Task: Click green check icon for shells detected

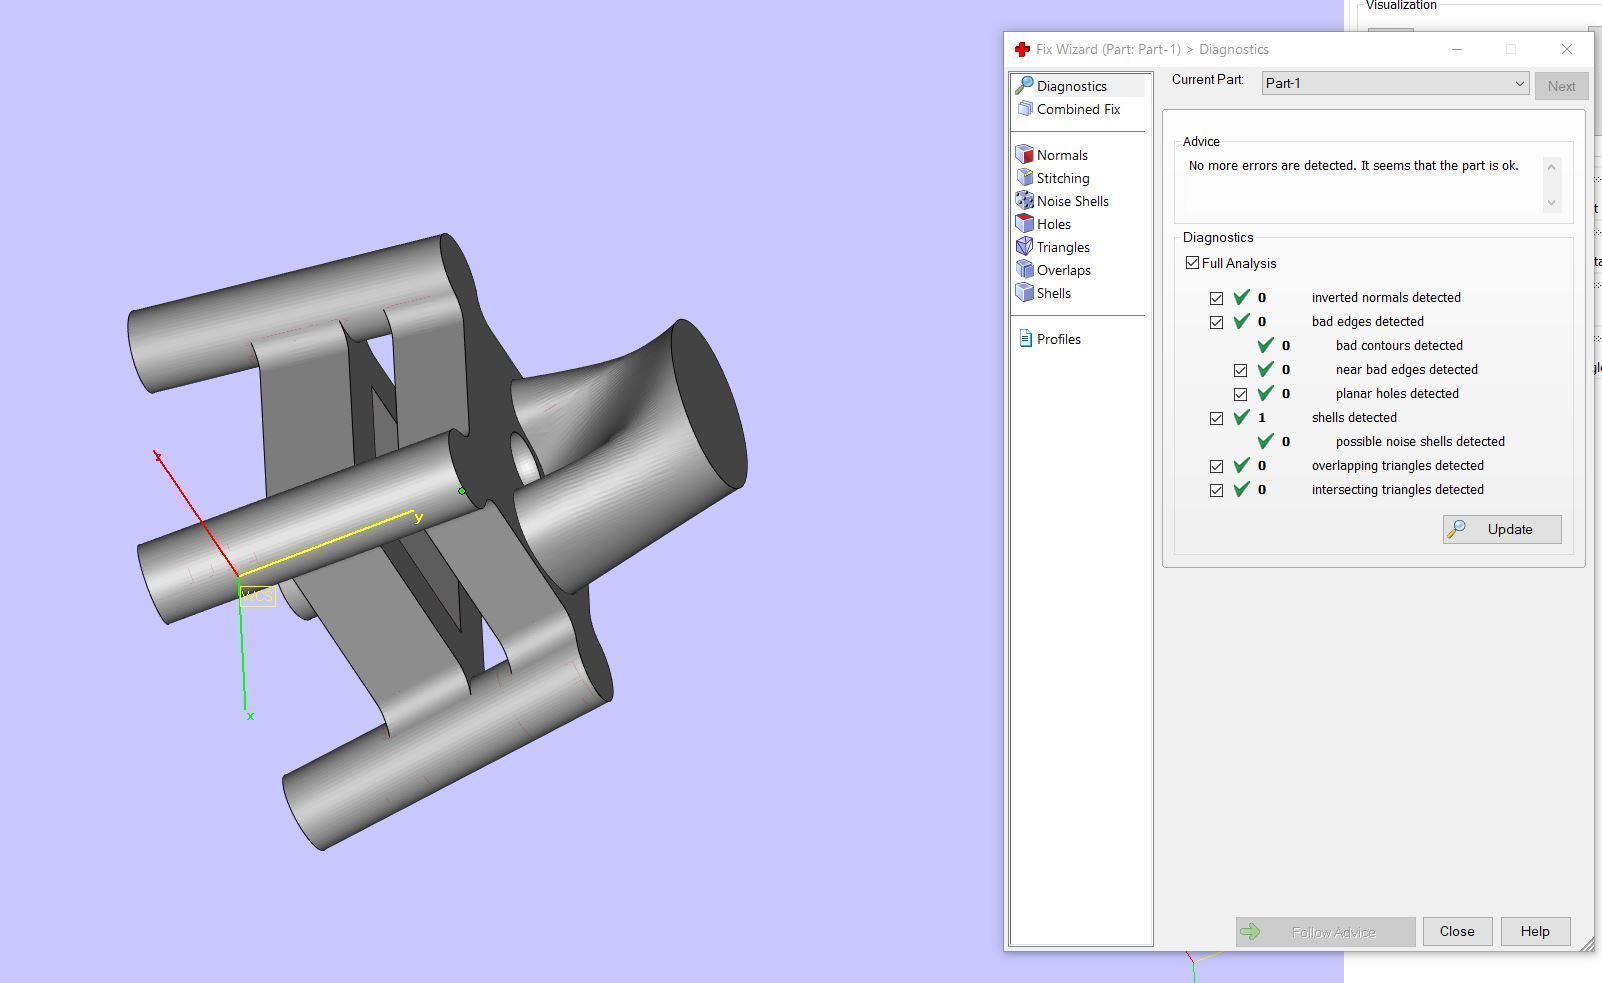Action: pyautogui.click(x=1241, y=417)
